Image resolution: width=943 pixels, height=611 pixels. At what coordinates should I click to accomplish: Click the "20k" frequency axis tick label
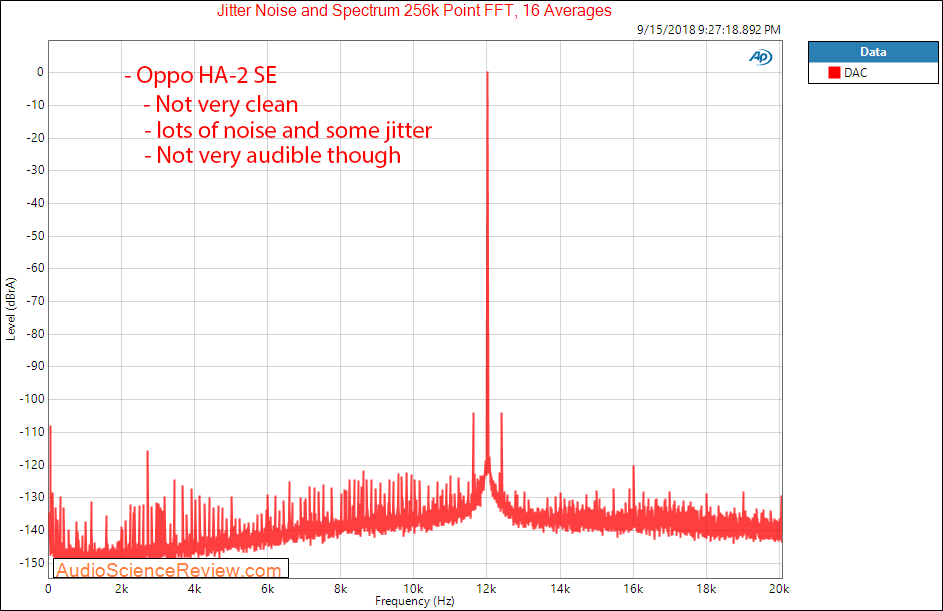(779, 589)
